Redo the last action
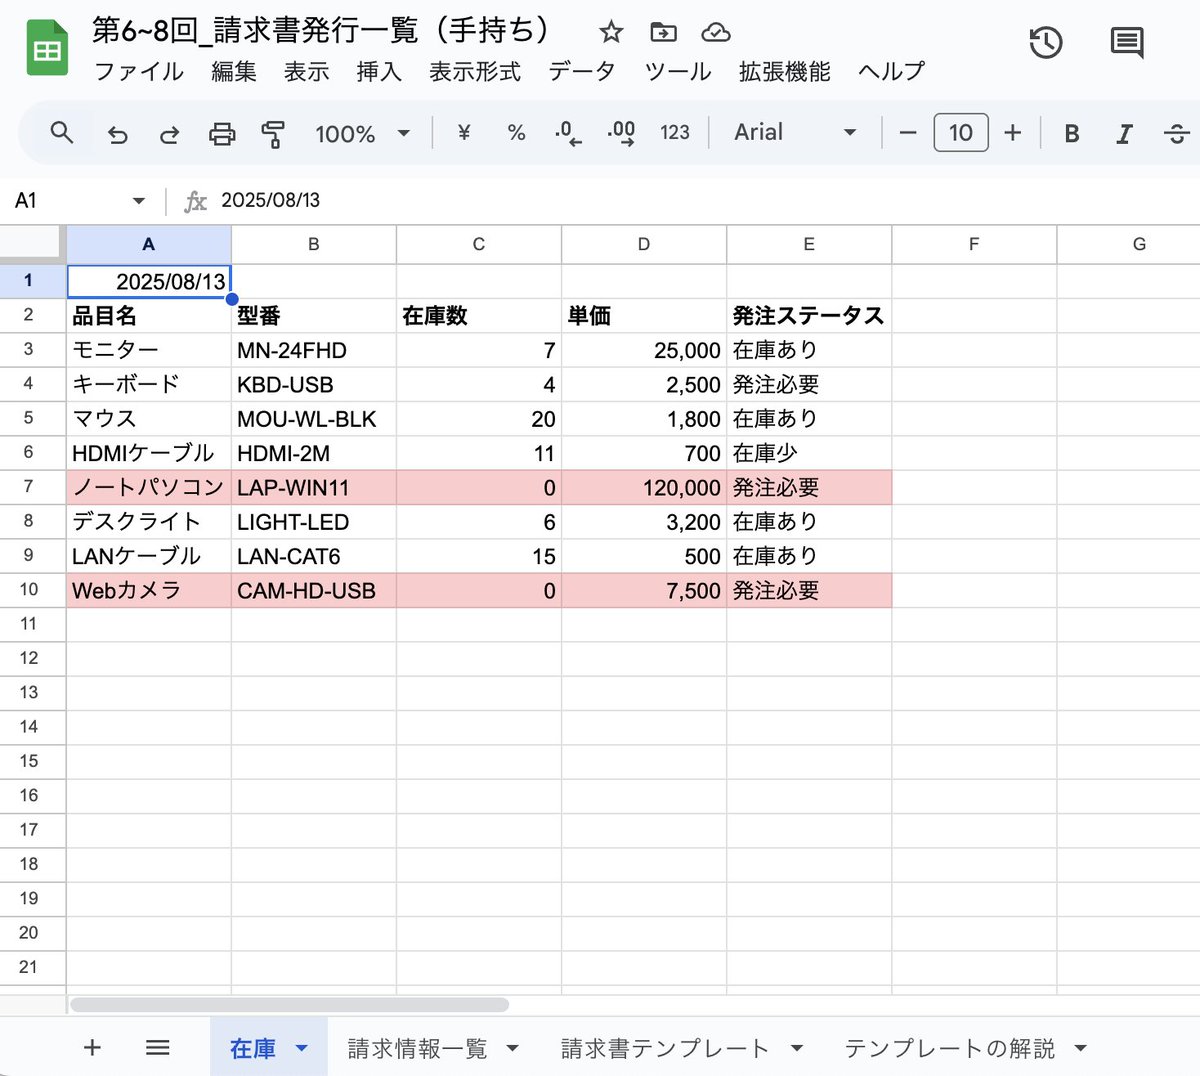Image resolution: width=1200 pixels, height=1076 pixels. point(170,133)
